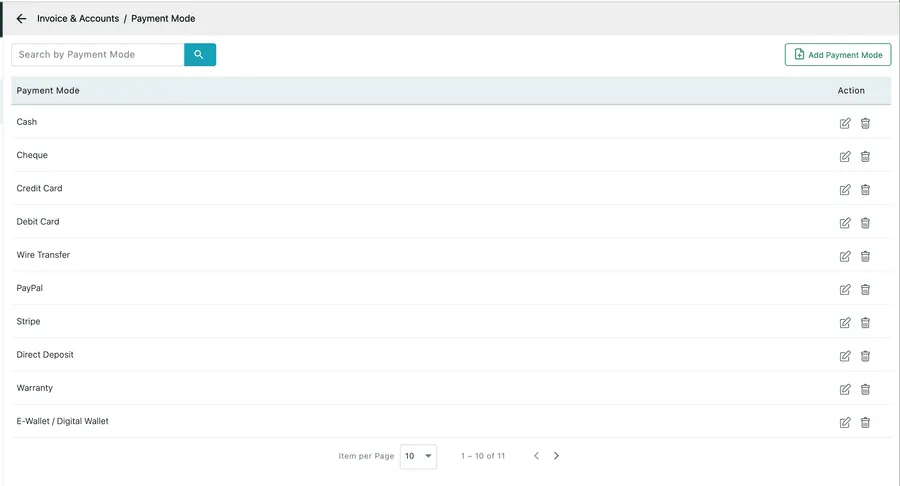Delete the Debit Card payment mode

pyautogui.click(x=865, y=223)
